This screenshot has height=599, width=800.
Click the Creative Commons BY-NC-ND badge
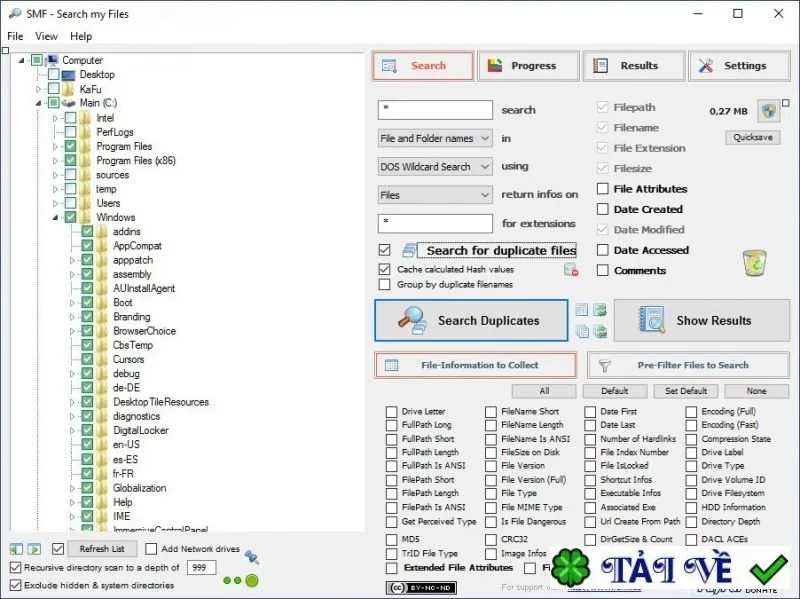coord(421,588)
